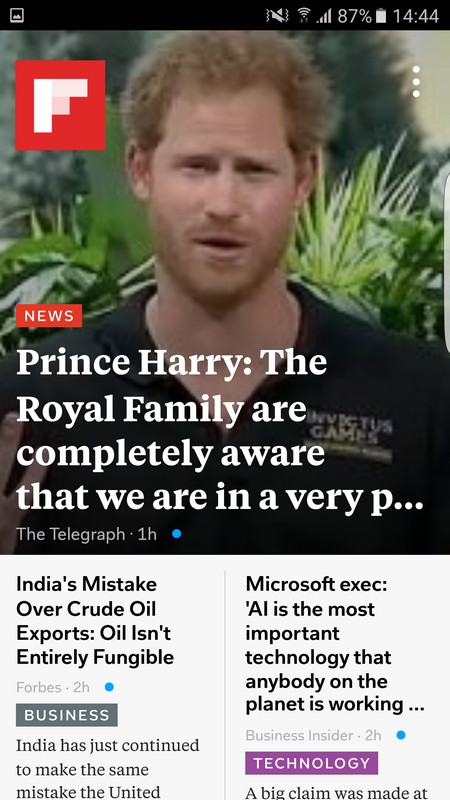
Task: Tap the image notification icon in status bar
Action: point(17,15)
